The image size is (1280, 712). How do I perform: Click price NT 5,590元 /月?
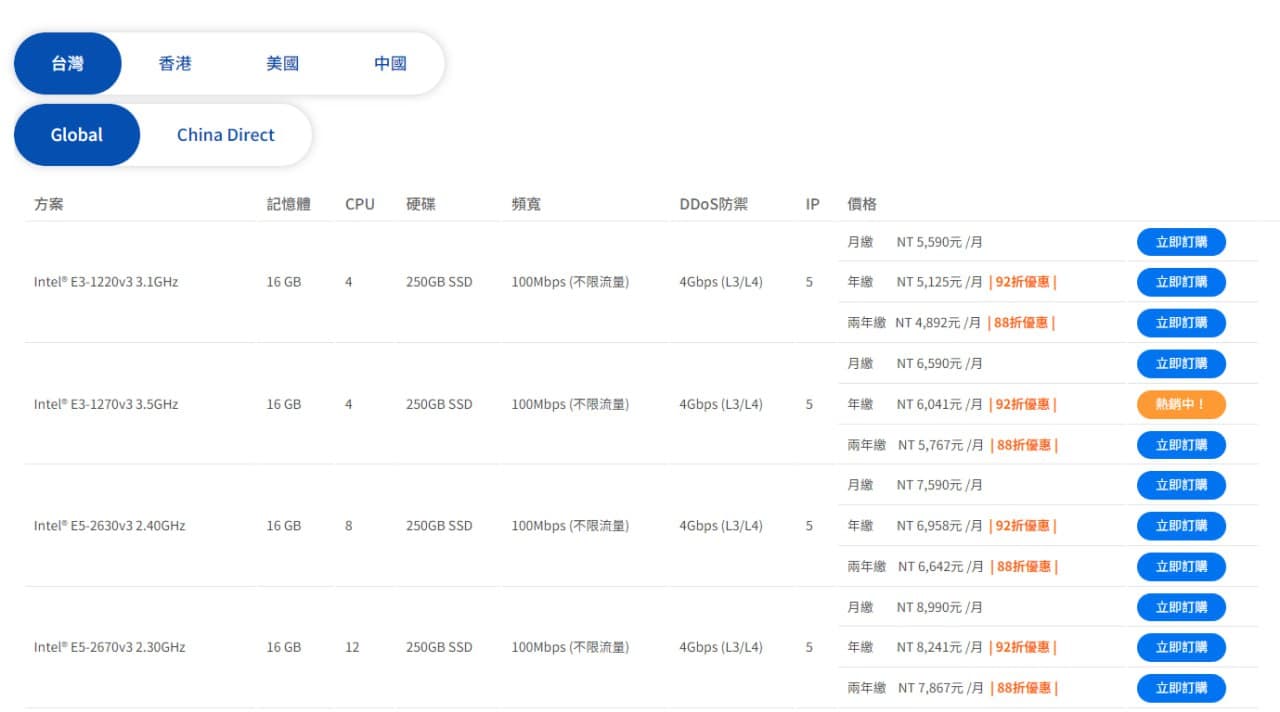tap(940, 242)
